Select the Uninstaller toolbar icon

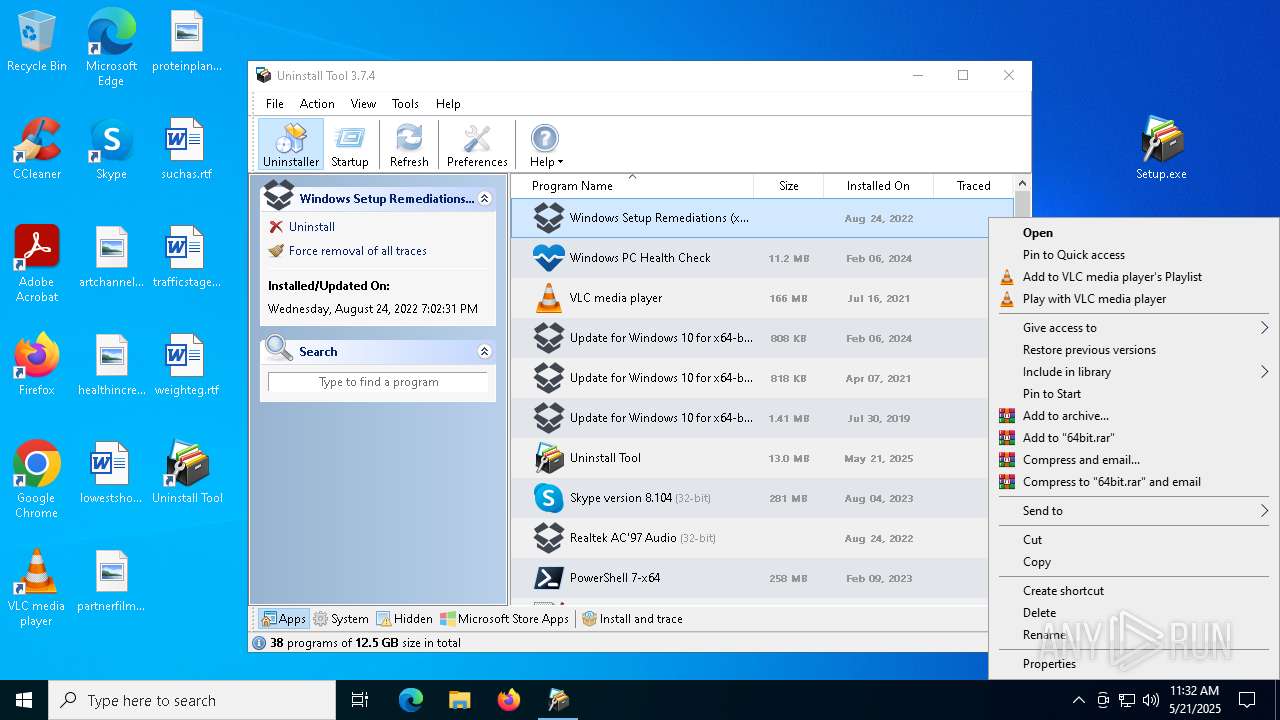[291, 145]
